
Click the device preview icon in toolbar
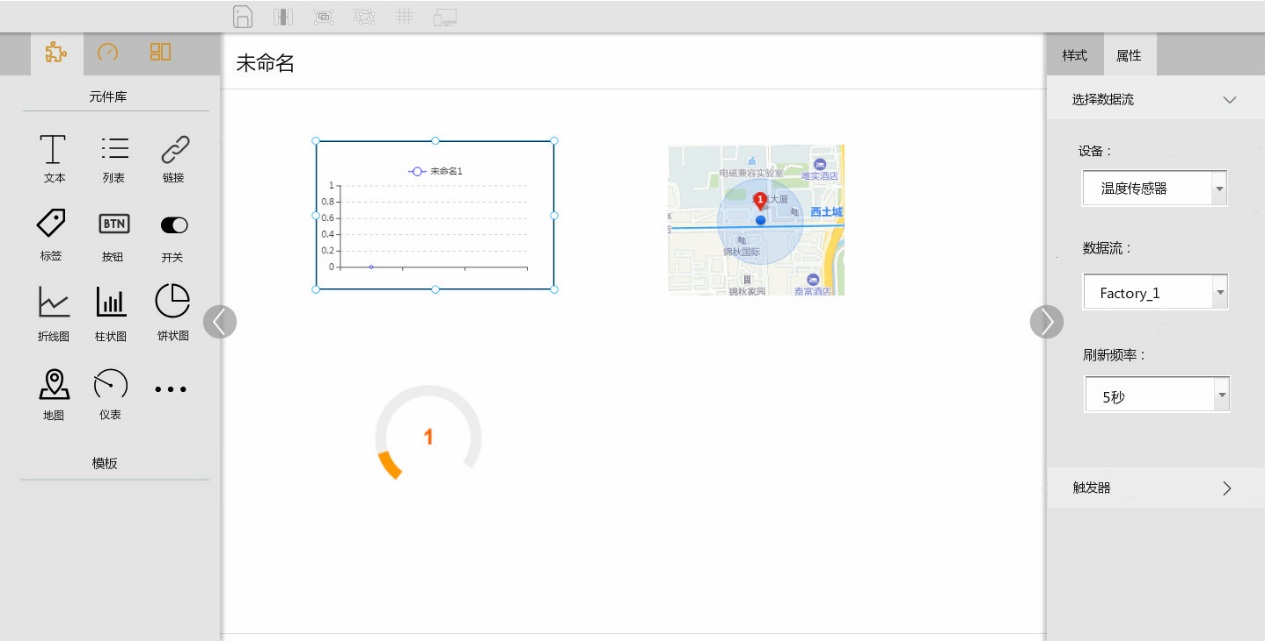pos(445,16)
